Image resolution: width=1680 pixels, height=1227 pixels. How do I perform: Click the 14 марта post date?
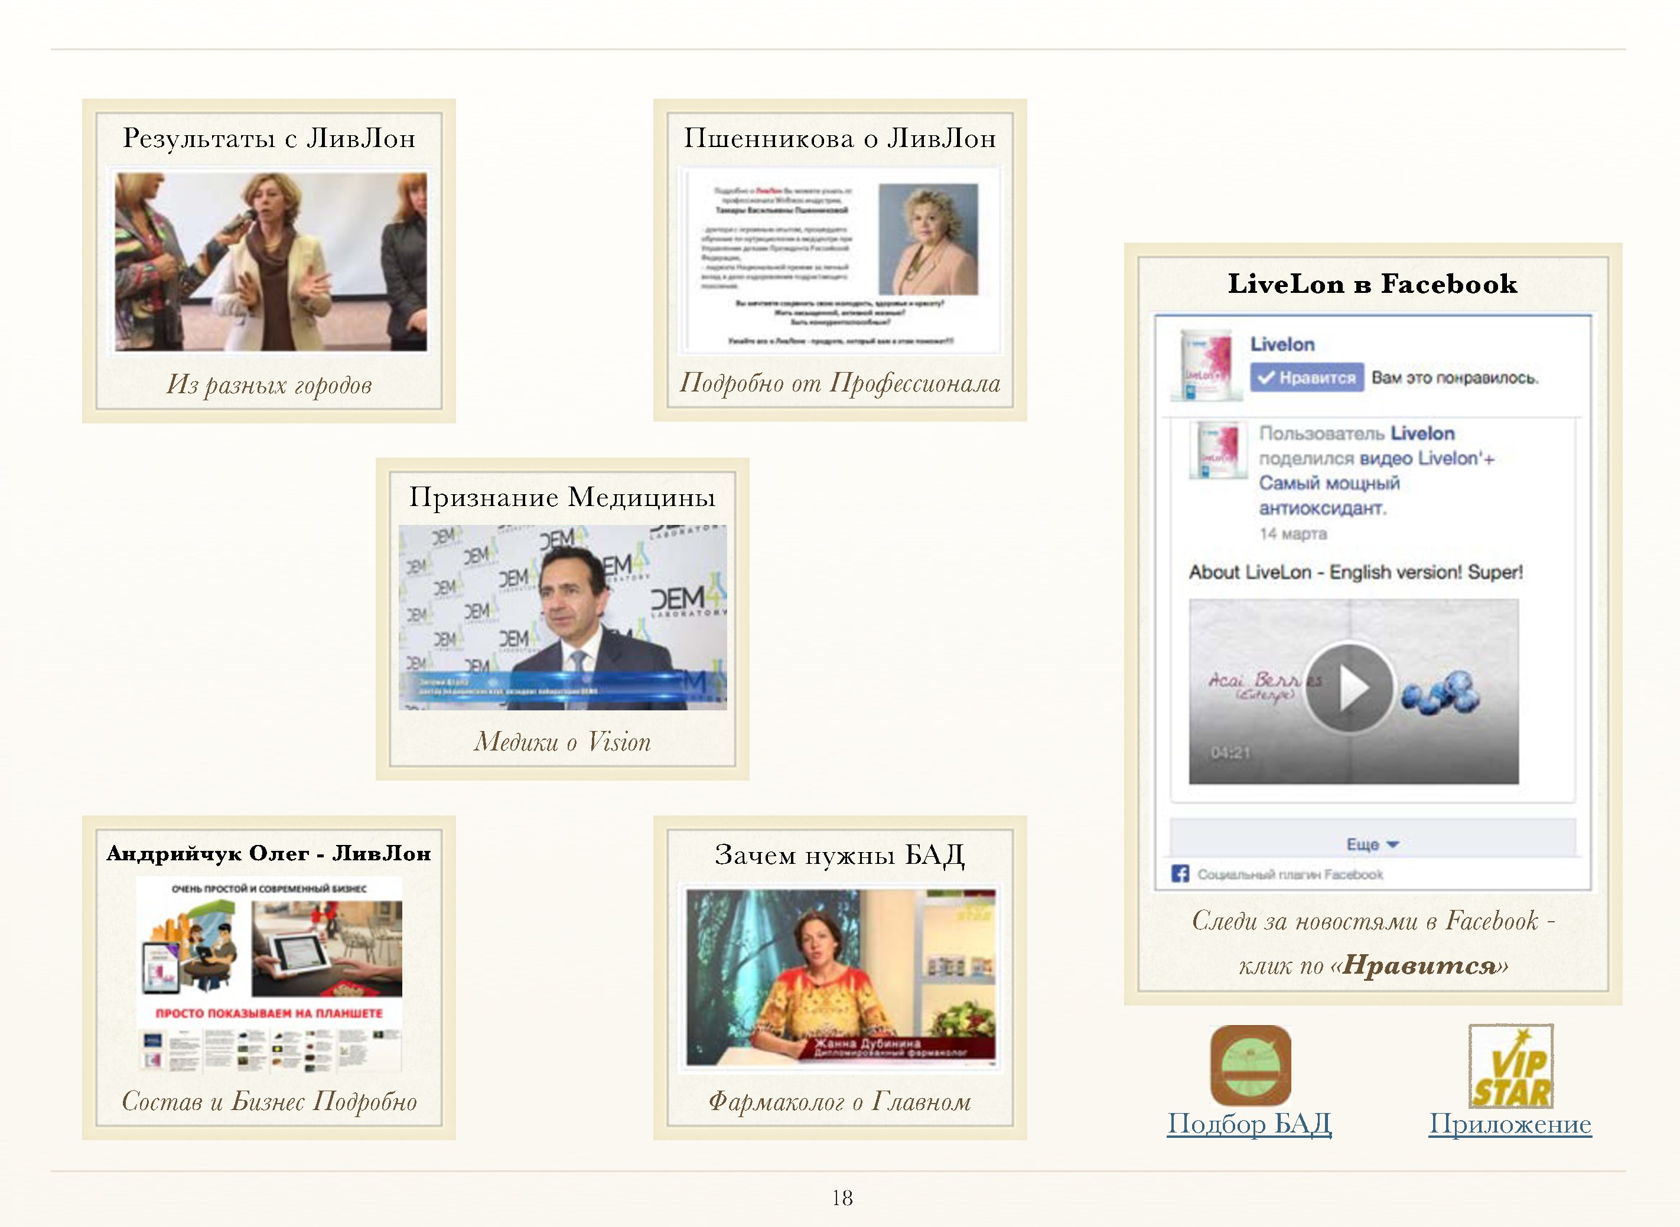1293,534
